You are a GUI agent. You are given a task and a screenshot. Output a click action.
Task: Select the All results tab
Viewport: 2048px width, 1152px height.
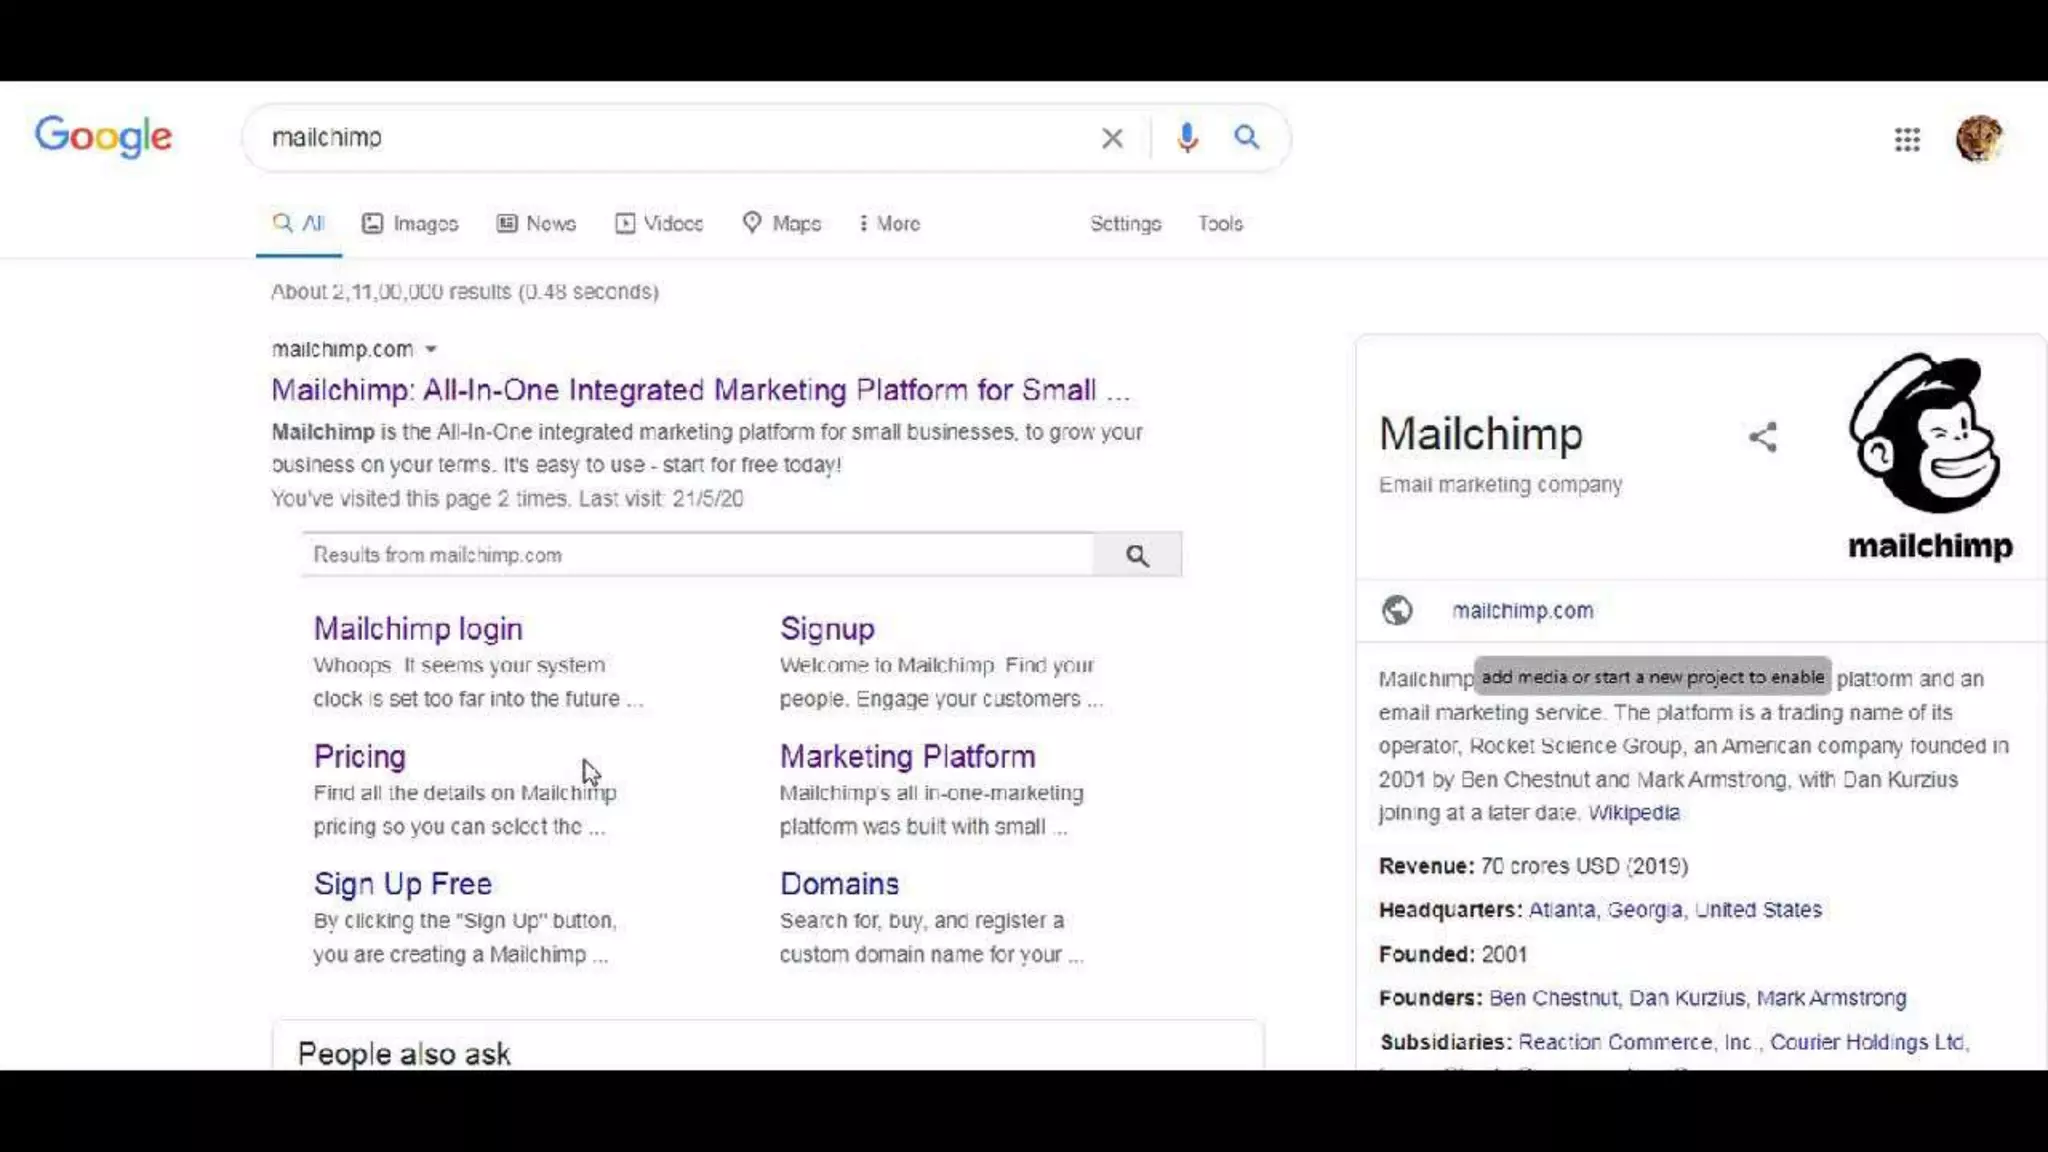point(299,223)
